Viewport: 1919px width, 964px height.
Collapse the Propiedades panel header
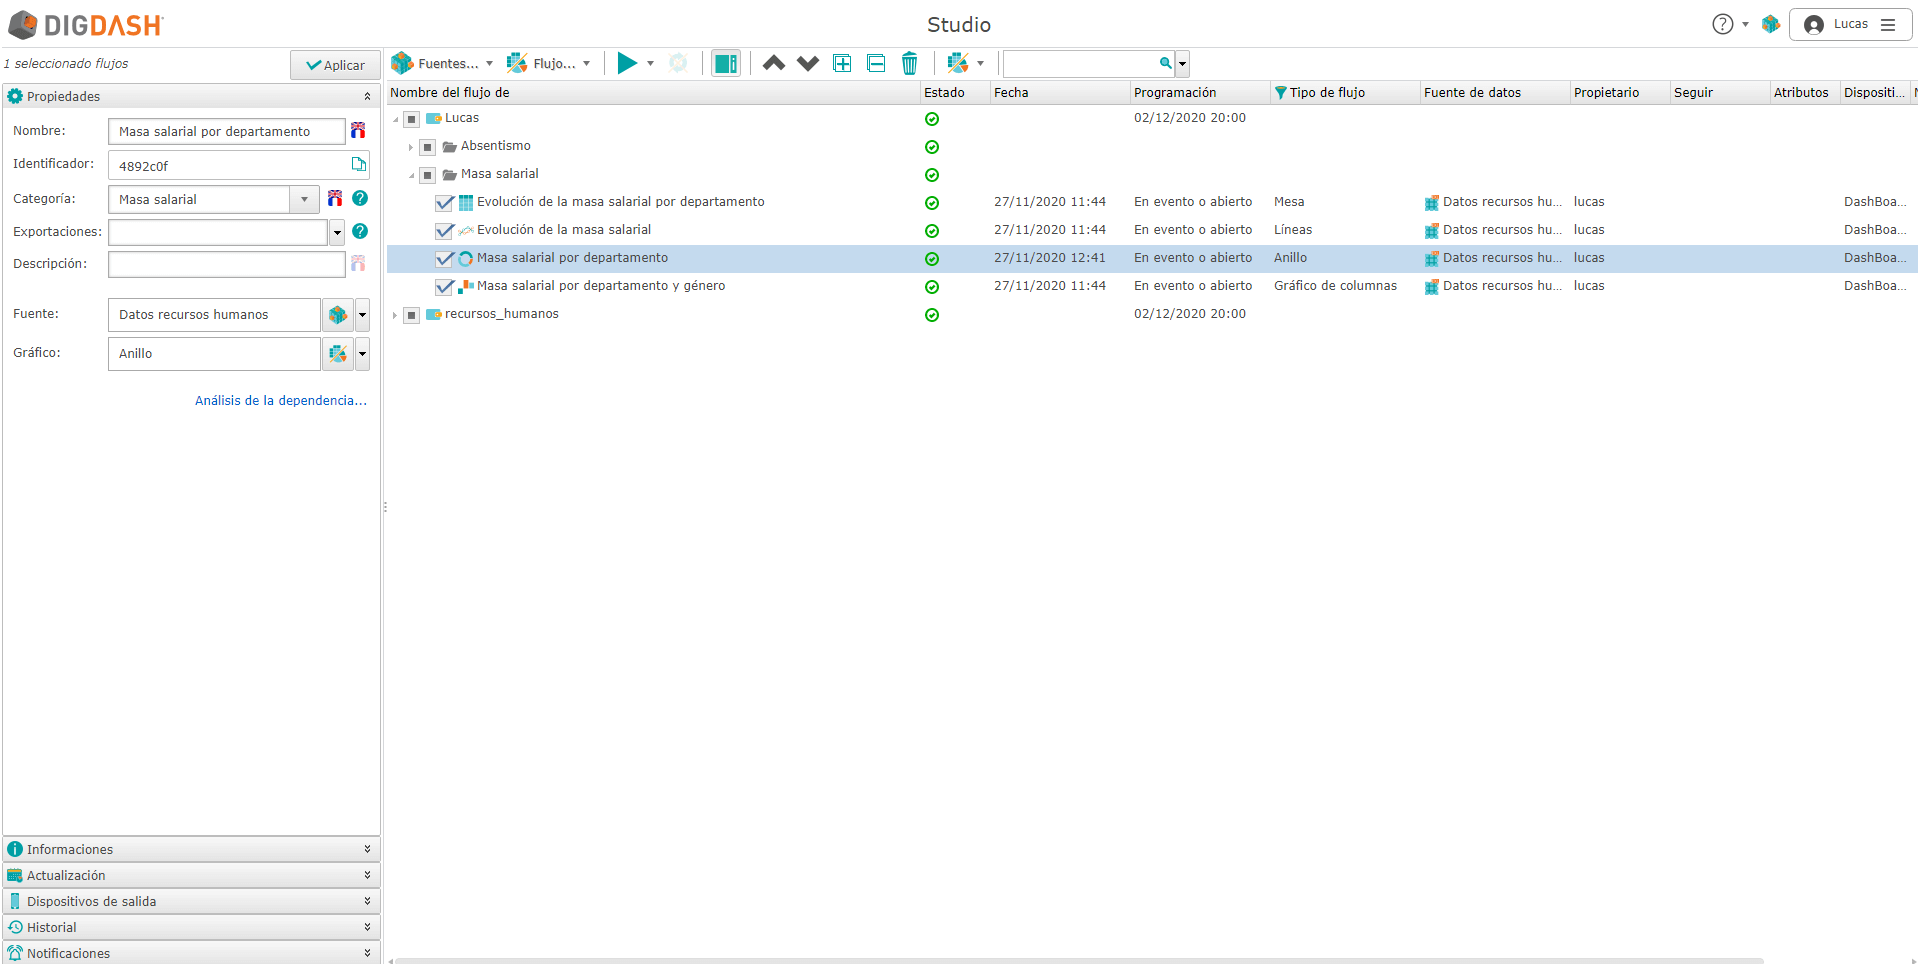pos(190,96)
